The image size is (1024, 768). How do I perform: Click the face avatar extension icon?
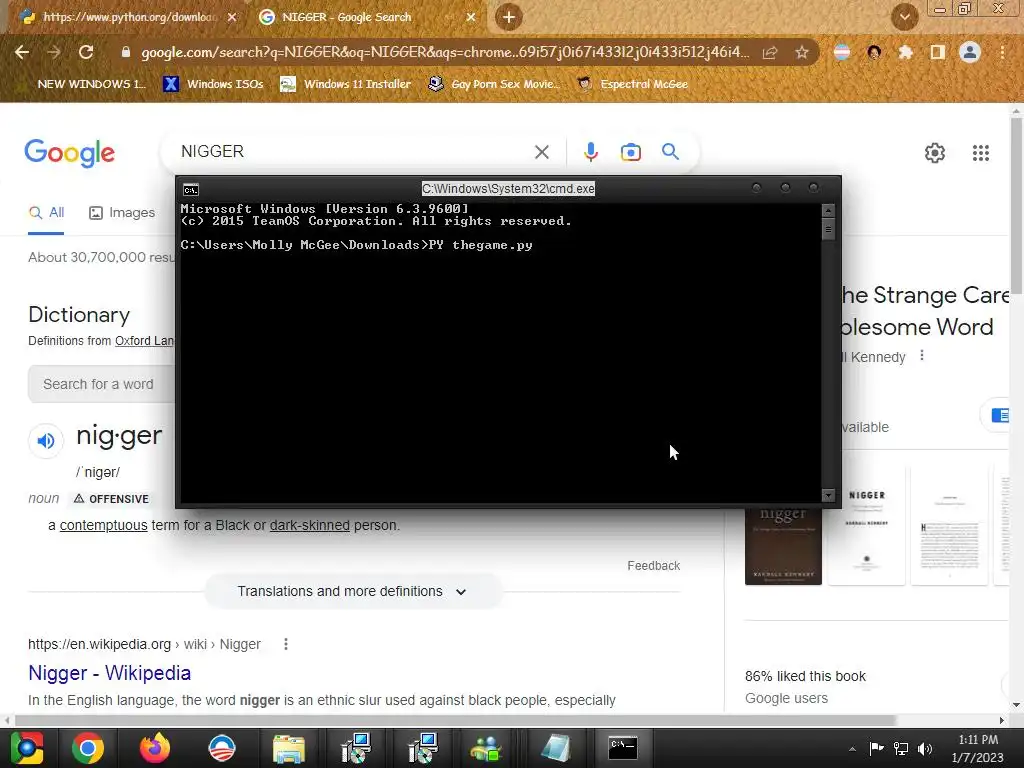click(x=874, y=52)
